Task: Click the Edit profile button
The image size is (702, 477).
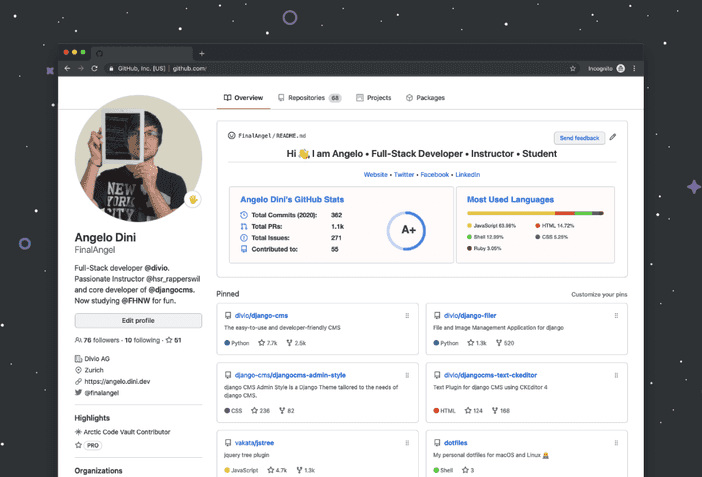Action: [138, 321]
